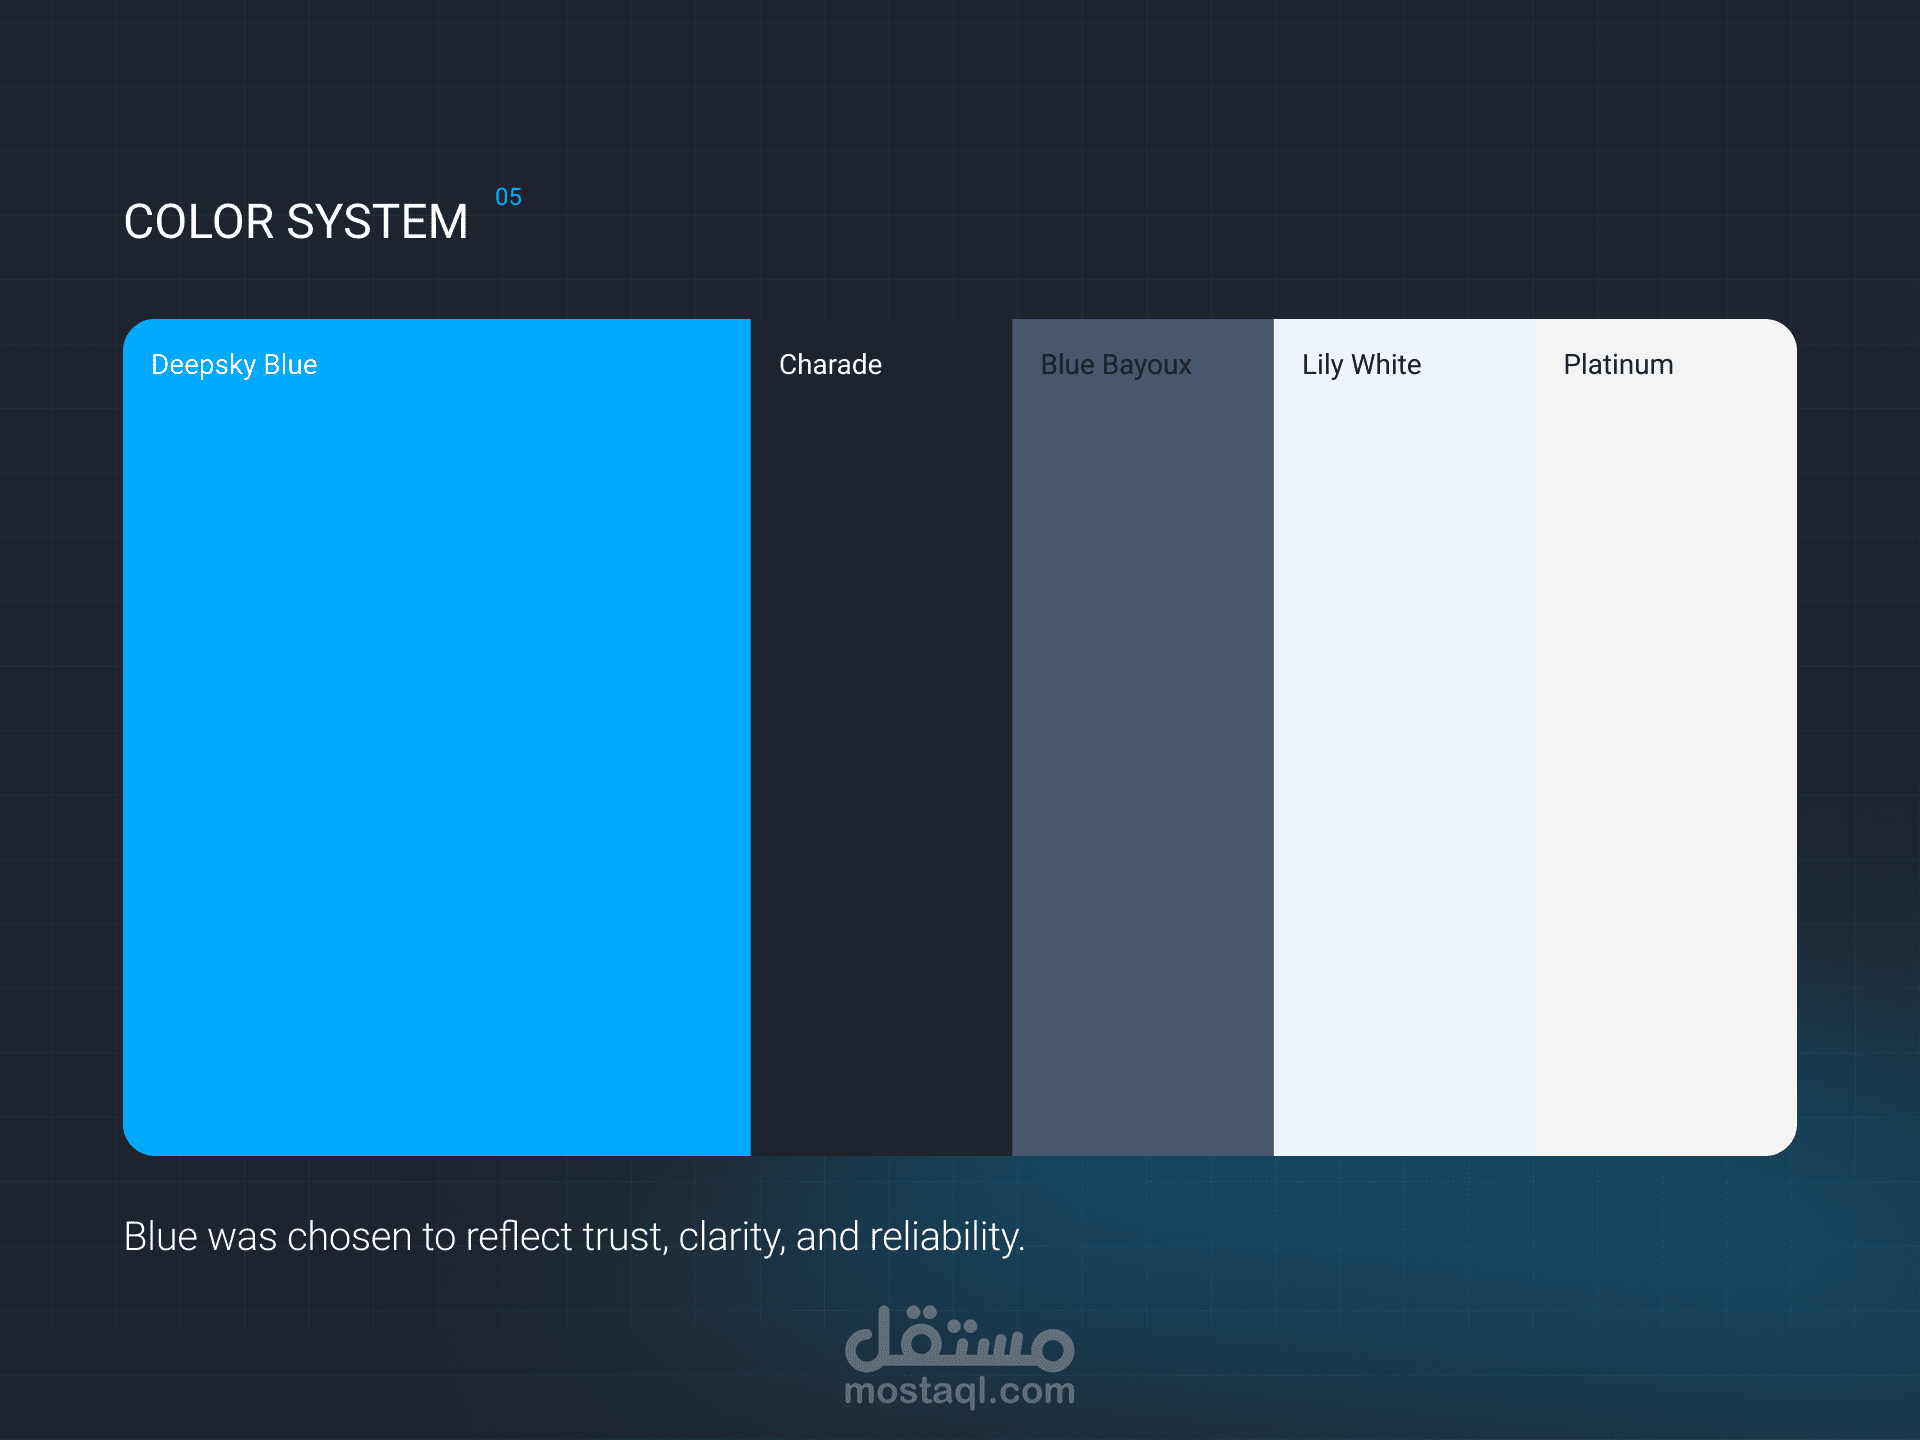The width and height of the screenshot is (1920, 1440).
Task: Click the 'Blue Bayoux' text label
Action: pos(1116,365)
